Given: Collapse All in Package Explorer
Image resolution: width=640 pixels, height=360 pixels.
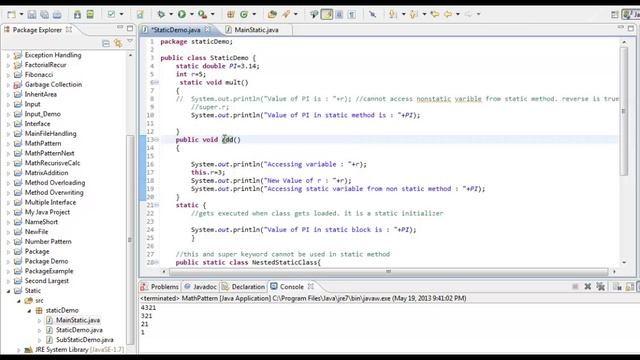Looking at the screenshot, I should [106, 43].
